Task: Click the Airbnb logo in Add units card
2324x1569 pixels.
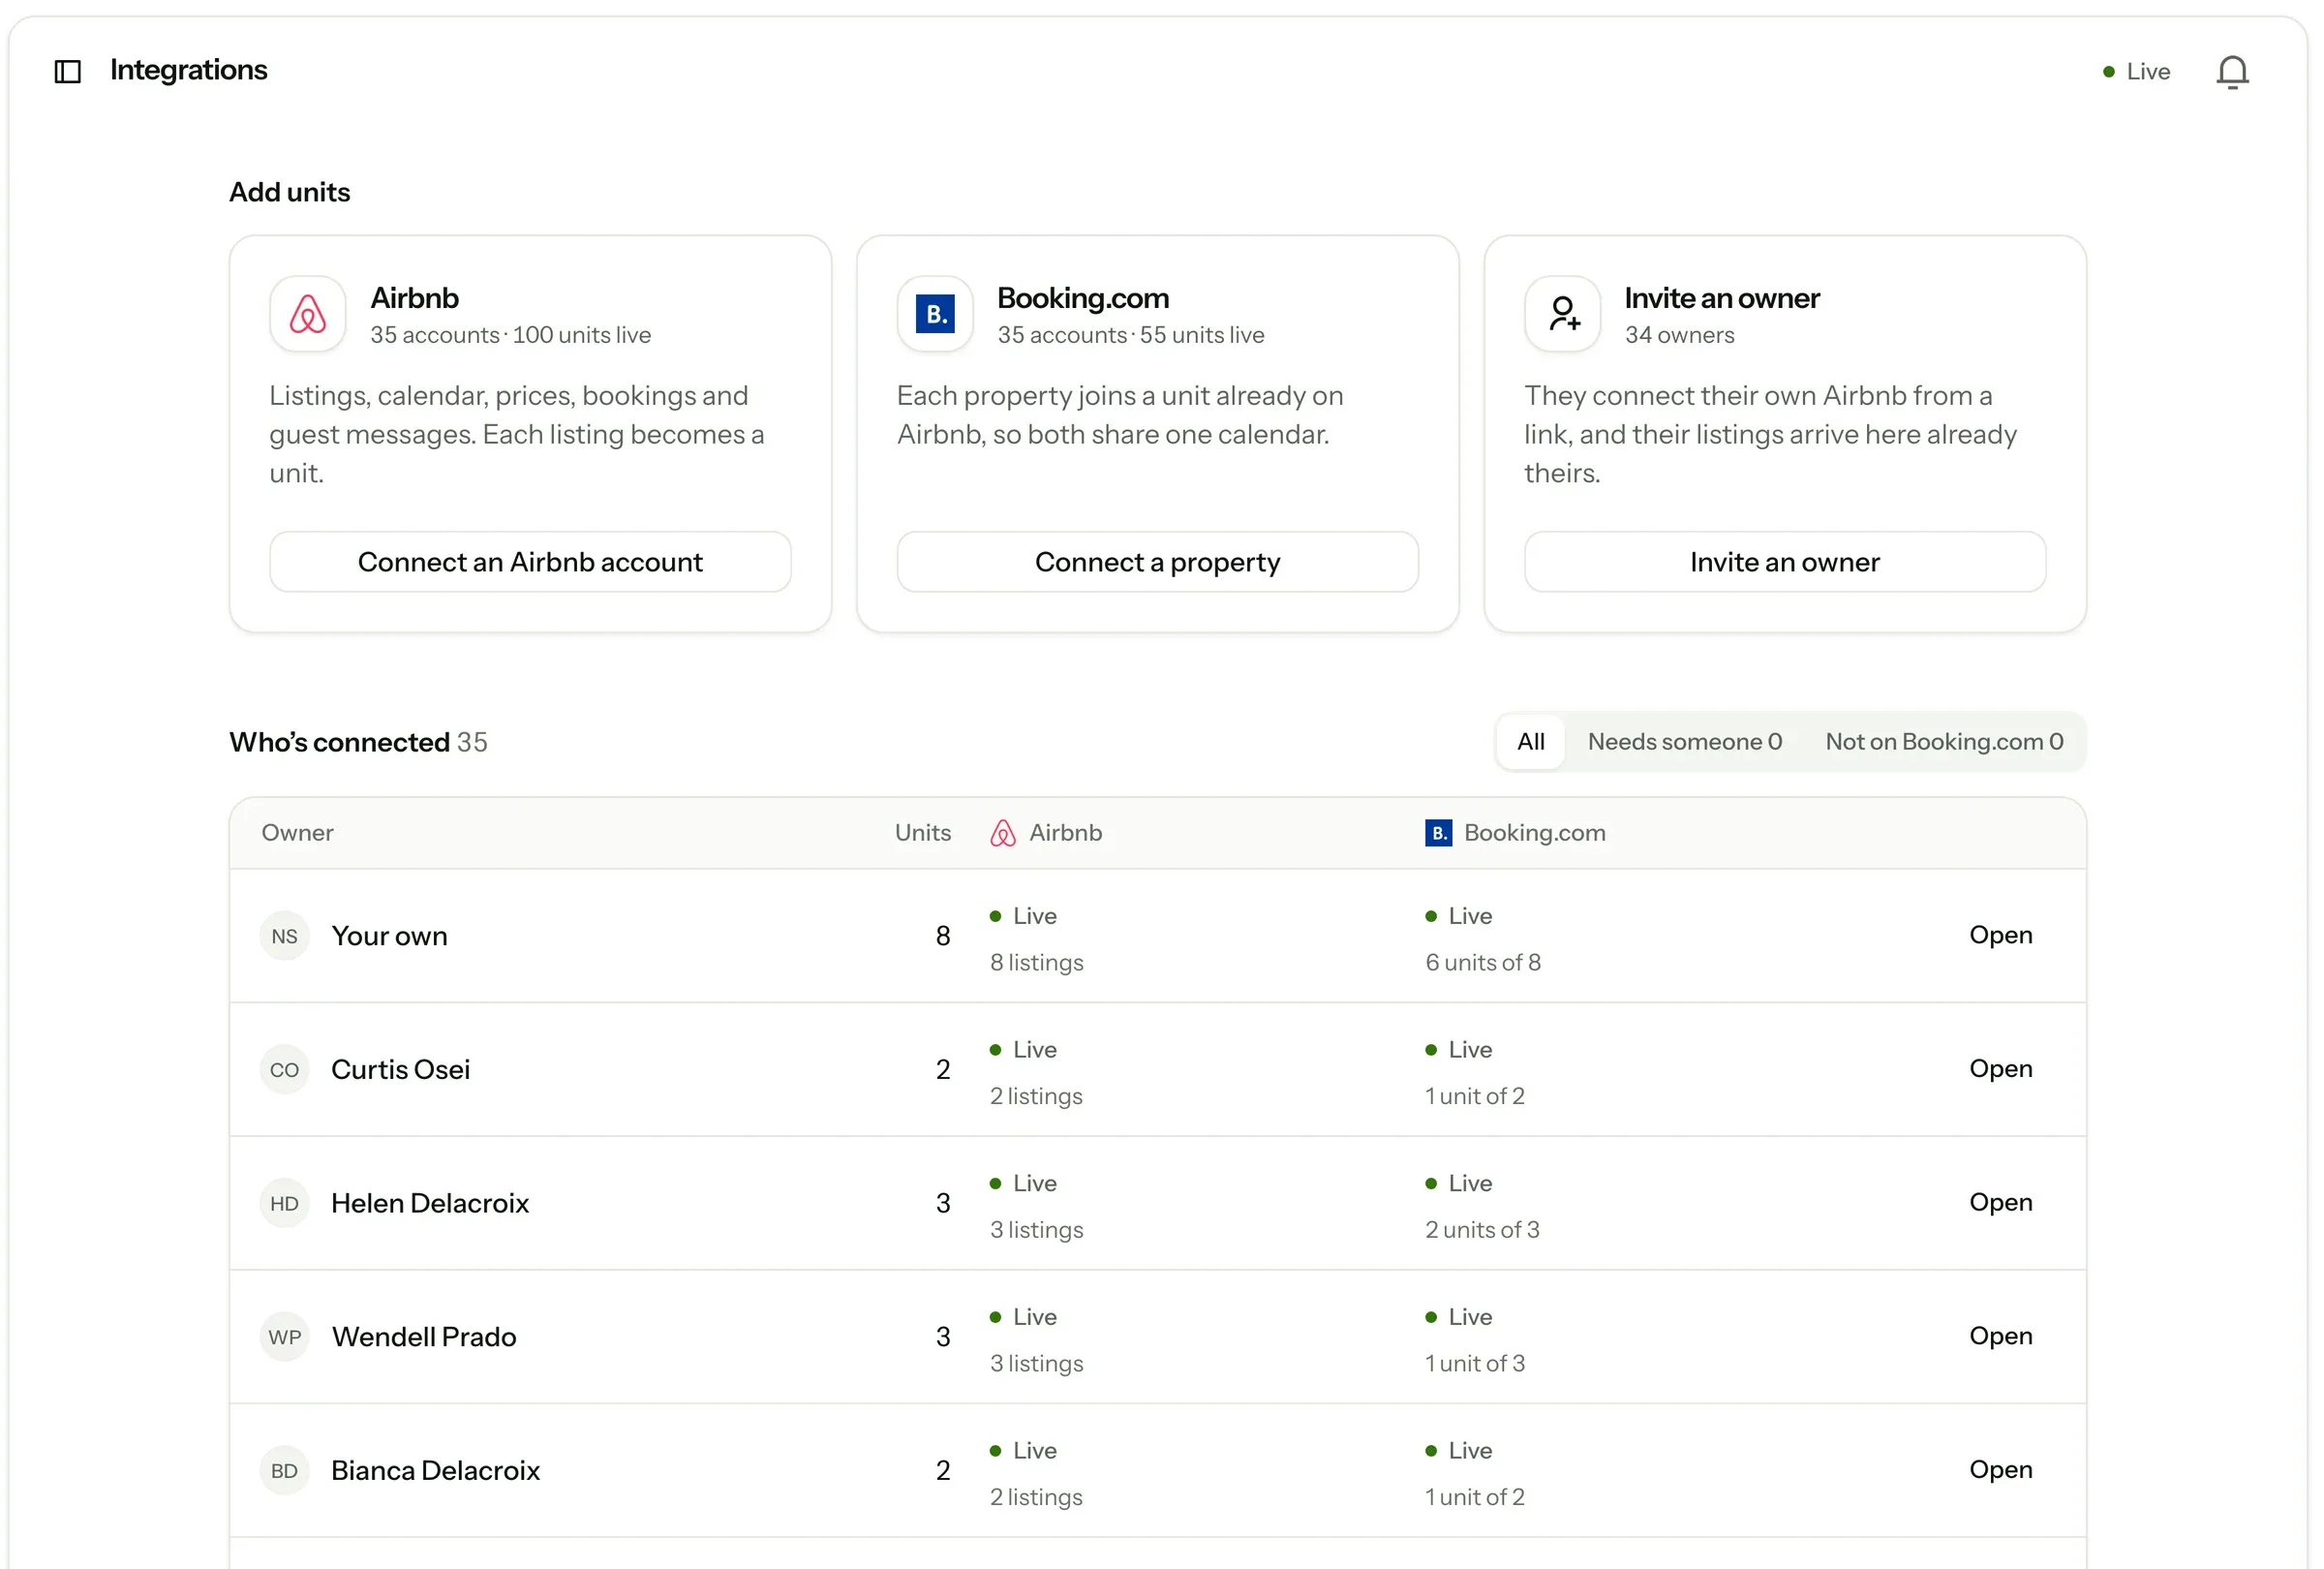Action: click(x=307, y=314)
